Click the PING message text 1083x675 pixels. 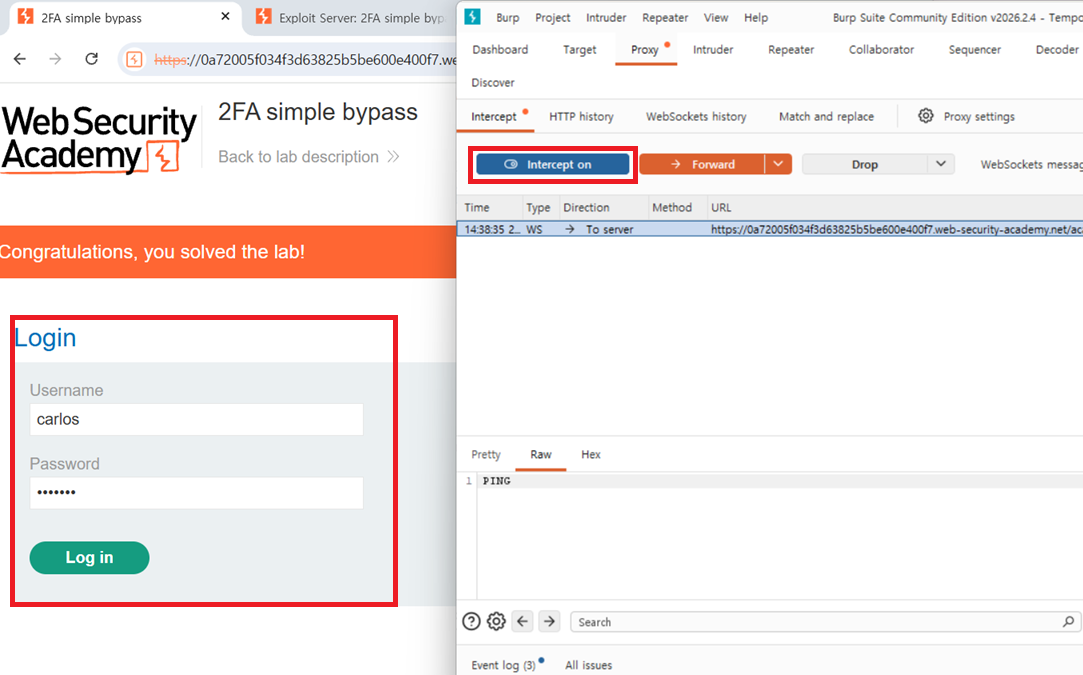click(x=497, y=481)
